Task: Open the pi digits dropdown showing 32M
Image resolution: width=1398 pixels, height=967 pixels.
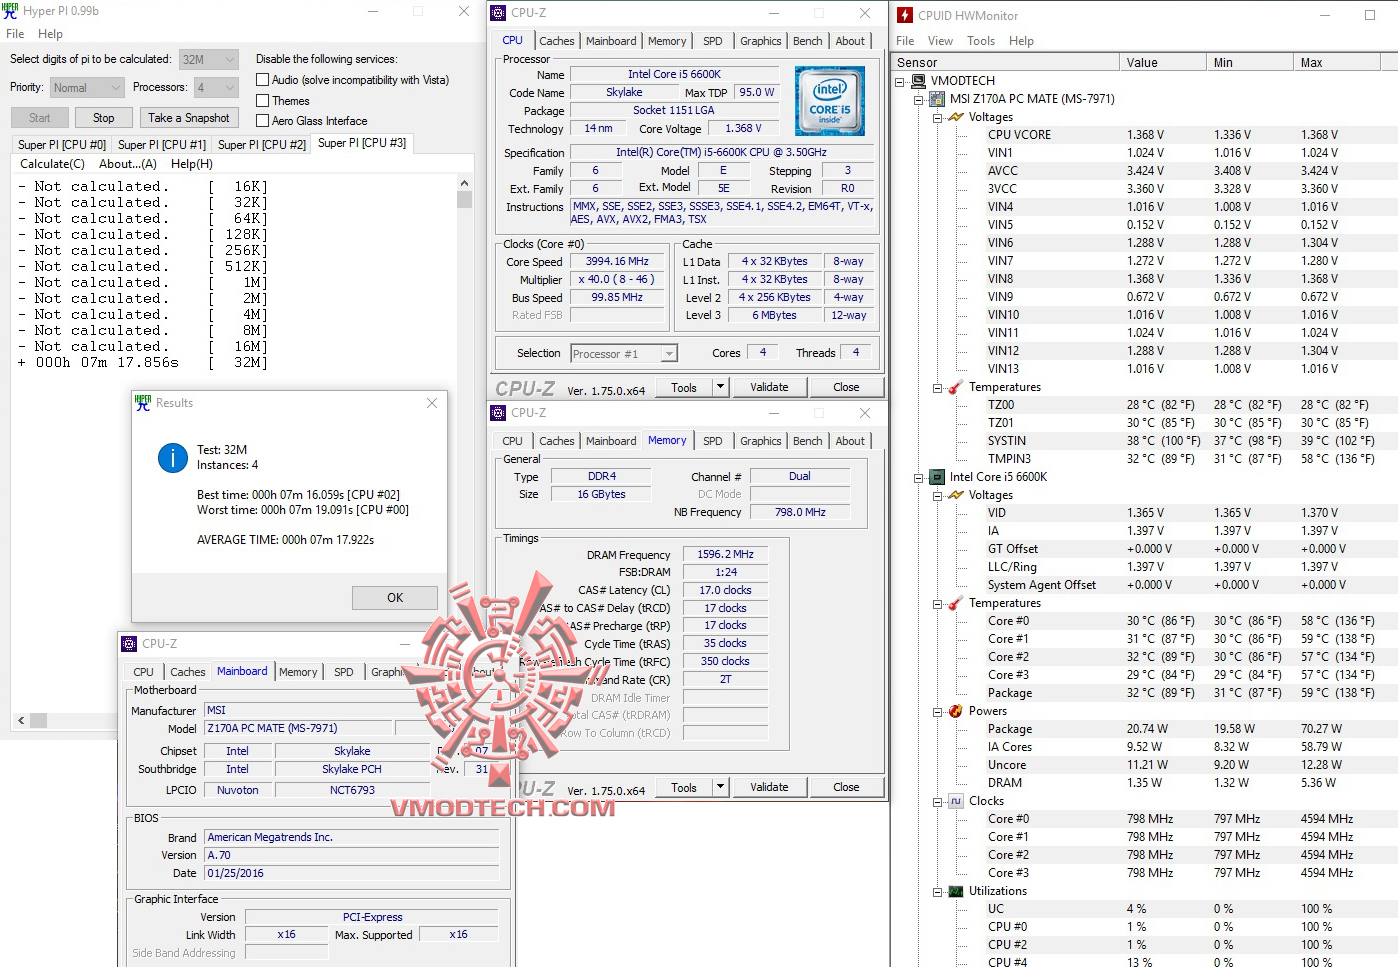Action: tap(209, 60)
